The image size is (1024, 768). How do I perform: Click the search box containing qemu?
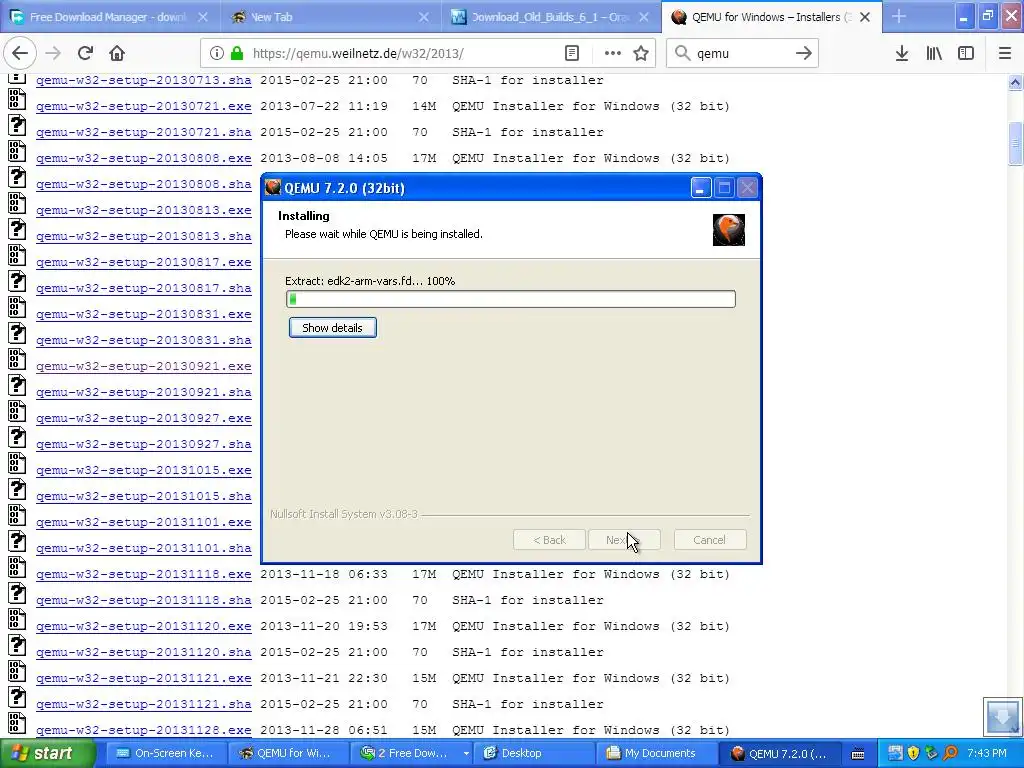[742, 54]
